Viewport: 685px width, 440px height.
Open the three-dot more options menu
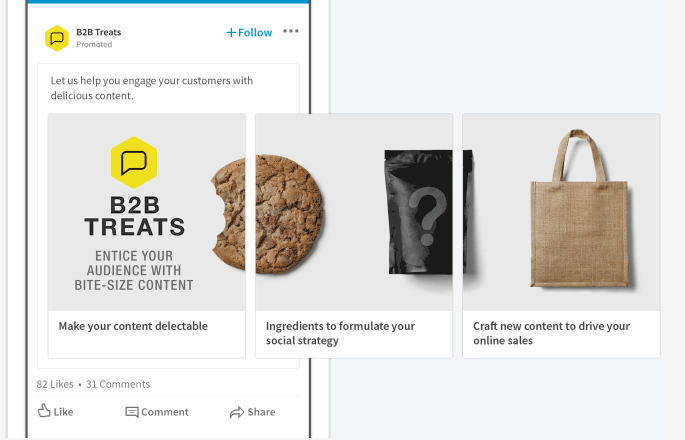[x=291, y=32]
